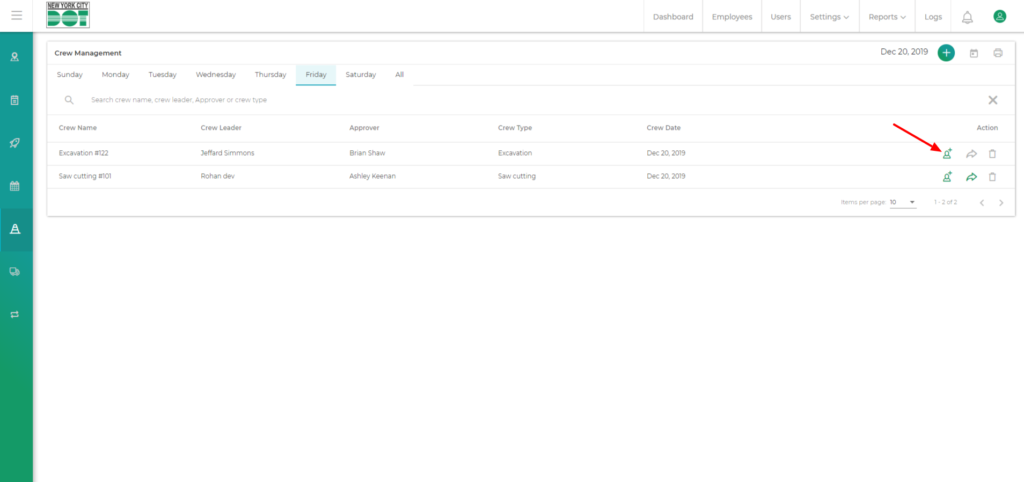The width and height of the screenshot is (1024, 482).
Task: Click the print icon
Action: pyautogui.click(x=997, y=53)
